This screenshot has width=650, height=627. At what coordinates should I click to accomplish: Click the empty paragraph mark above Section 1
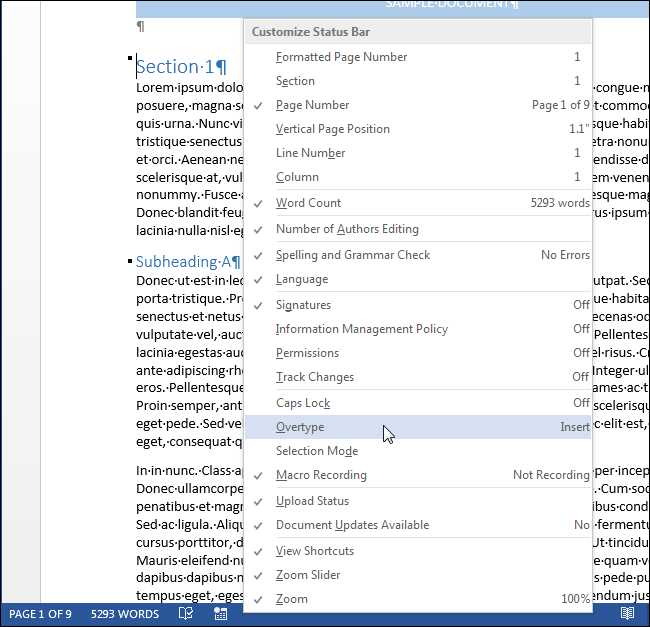[x=141, y=27]
